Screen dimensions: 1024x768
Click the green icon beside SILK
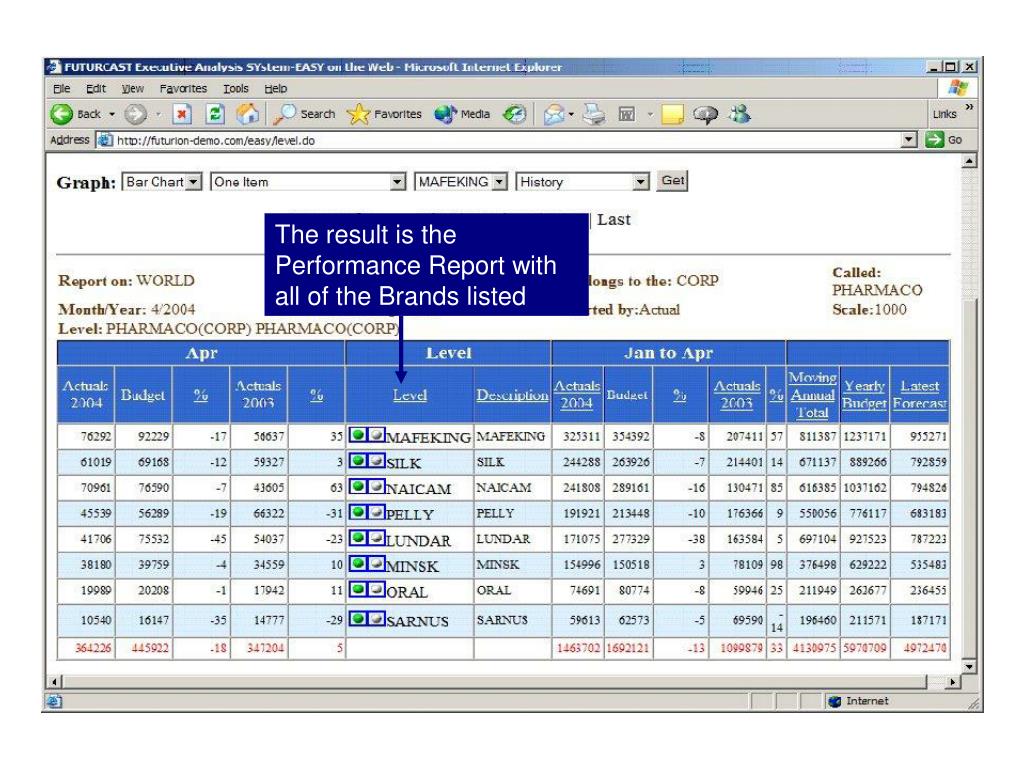pyautogui.click(x=358, y=460)
